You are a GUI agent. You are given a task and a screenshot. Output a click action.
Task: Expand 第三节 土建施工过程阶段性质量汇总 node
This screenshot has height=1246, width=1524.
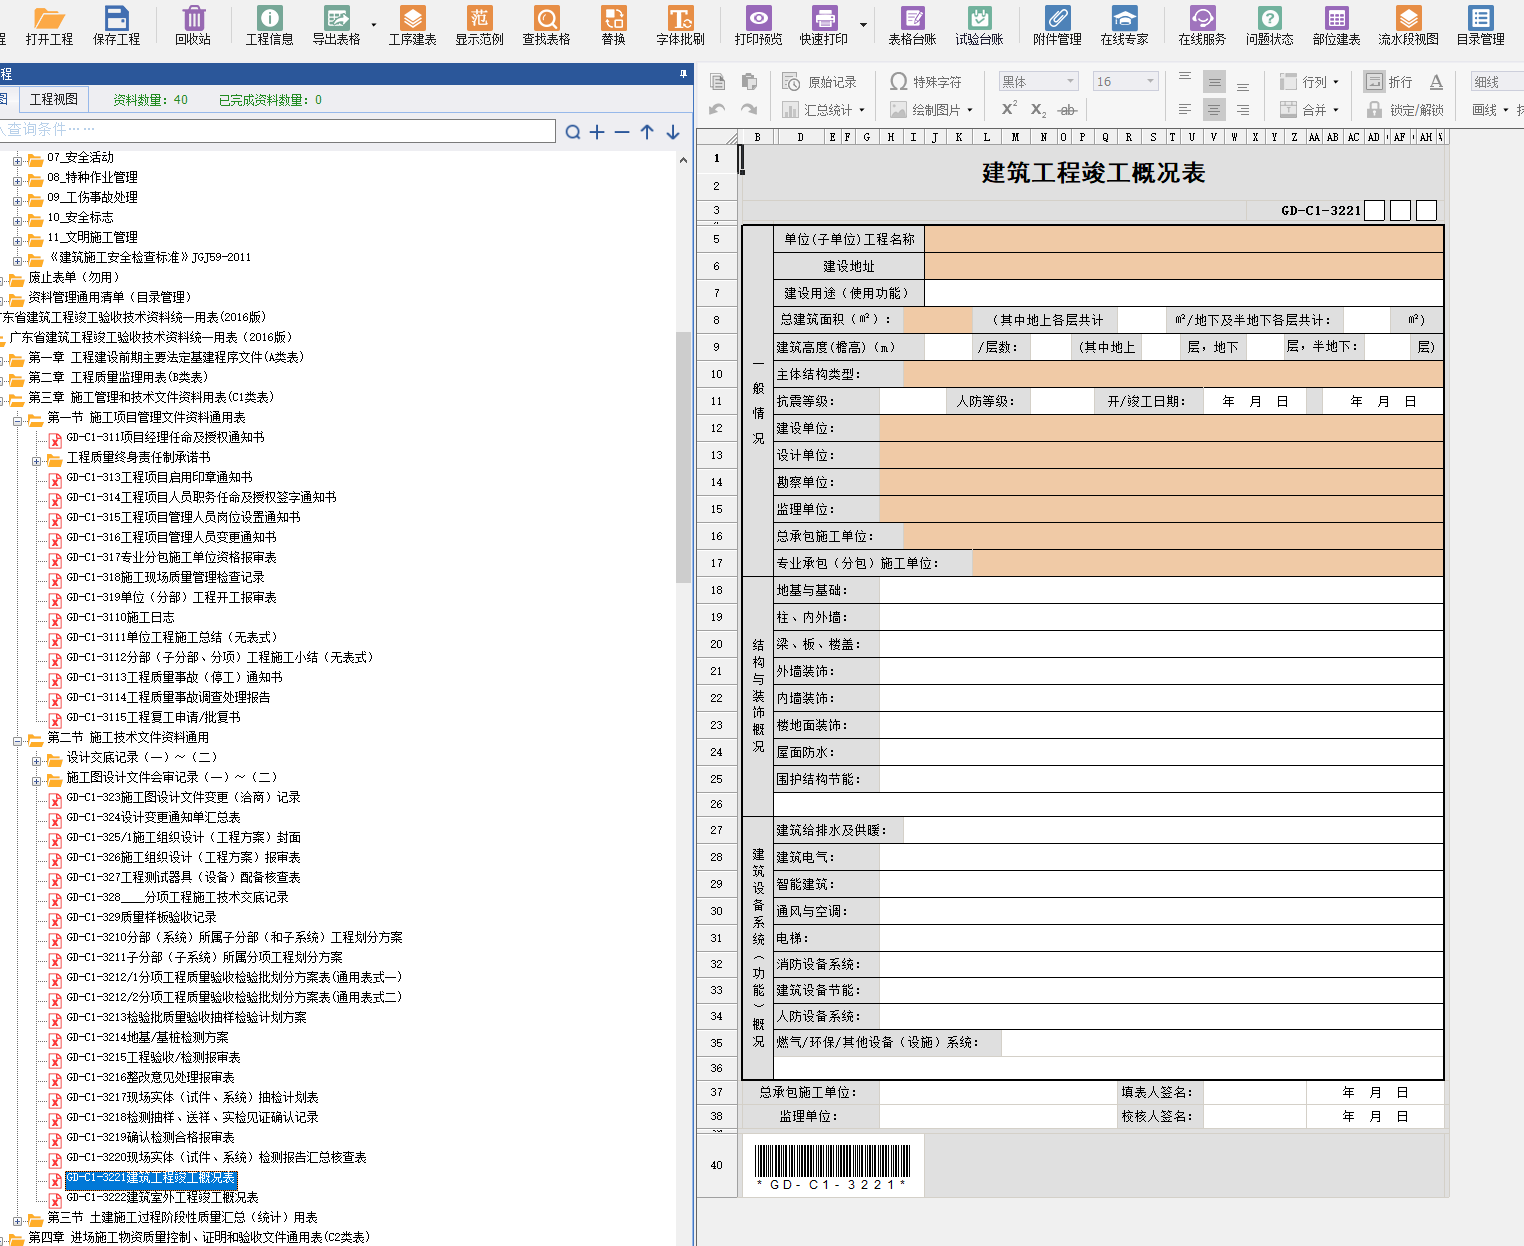coord(17,1221)
